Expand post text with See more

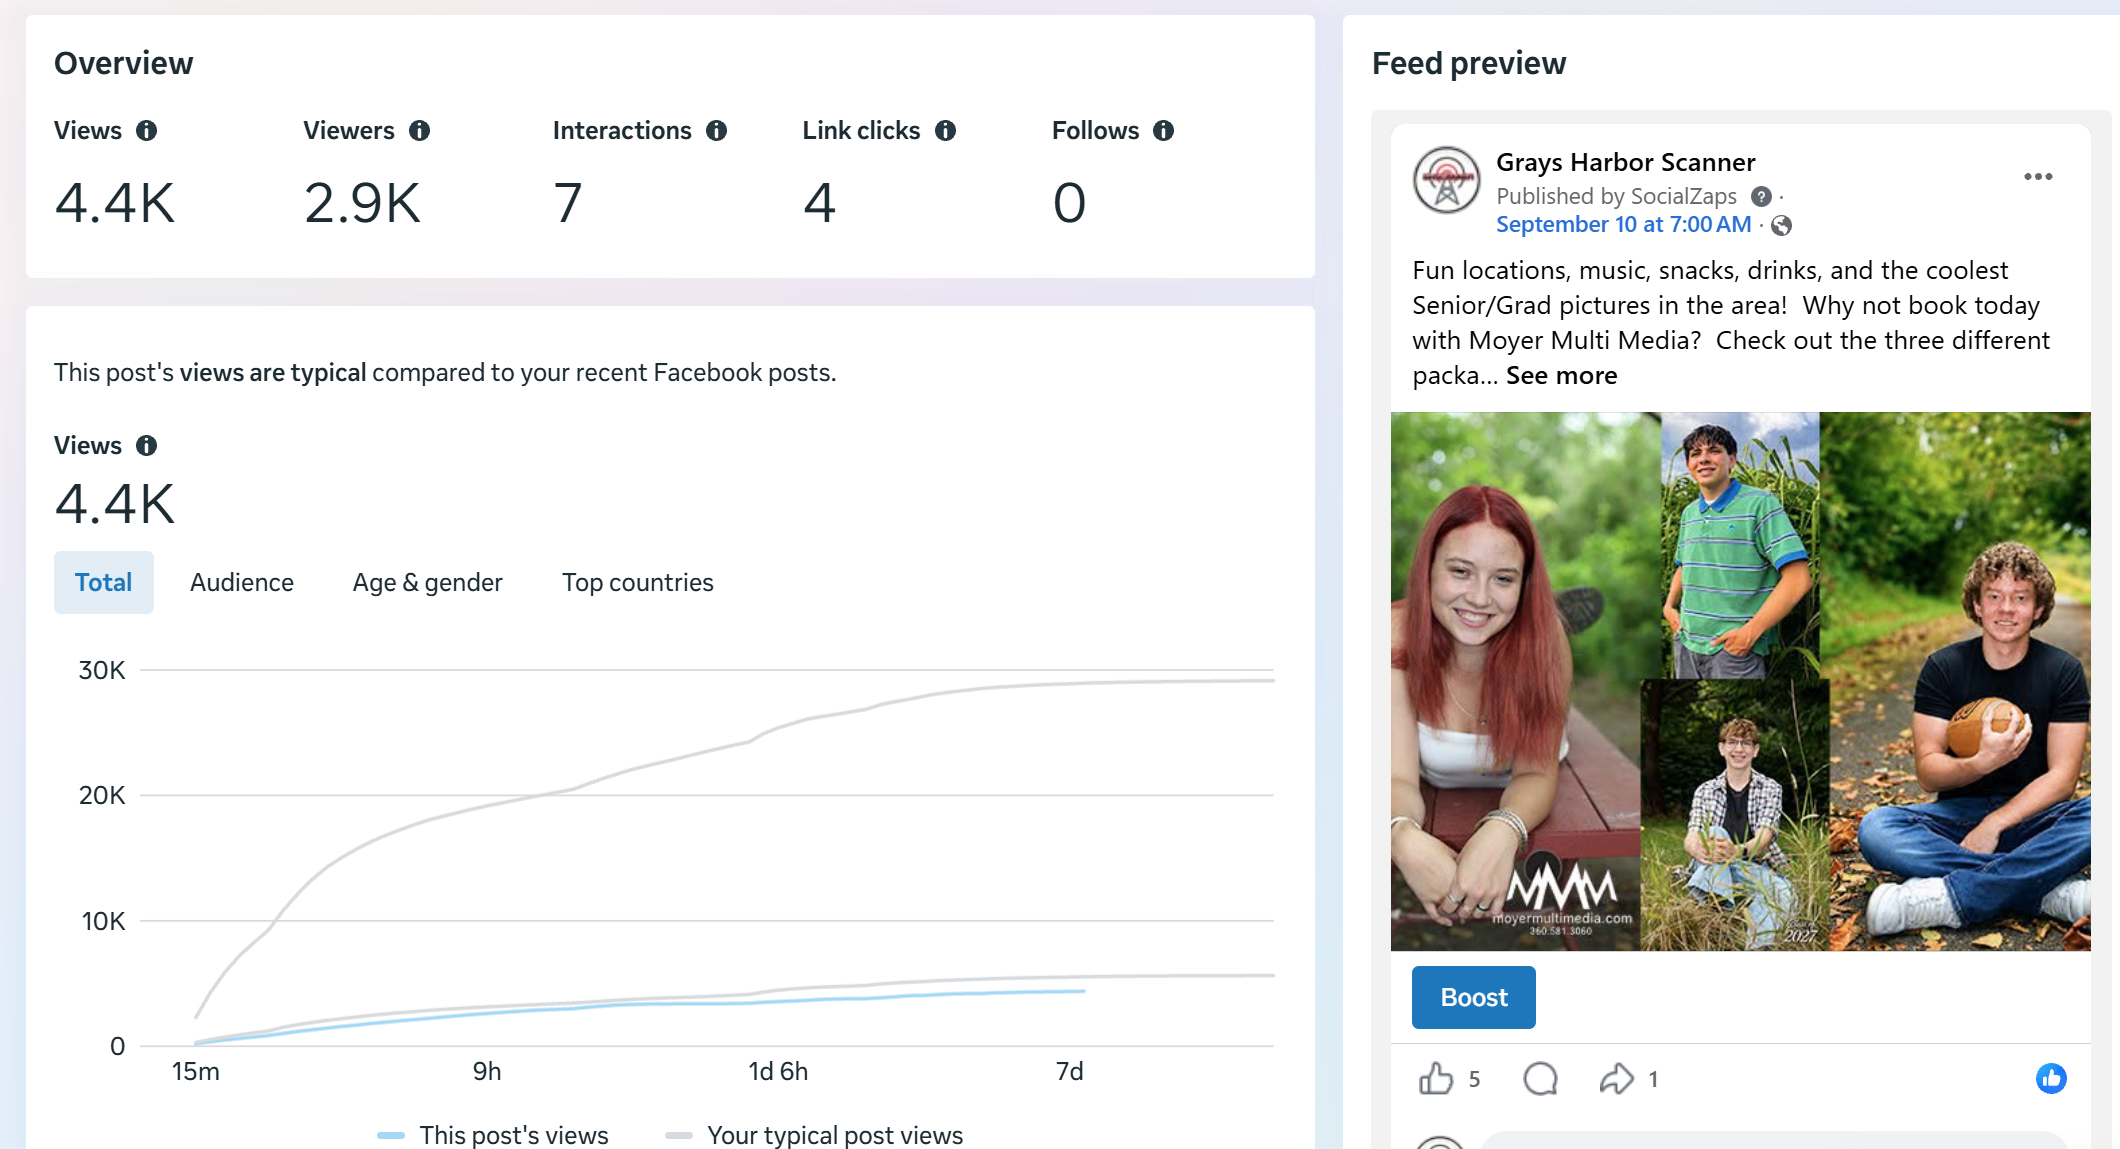[1561, 376]
